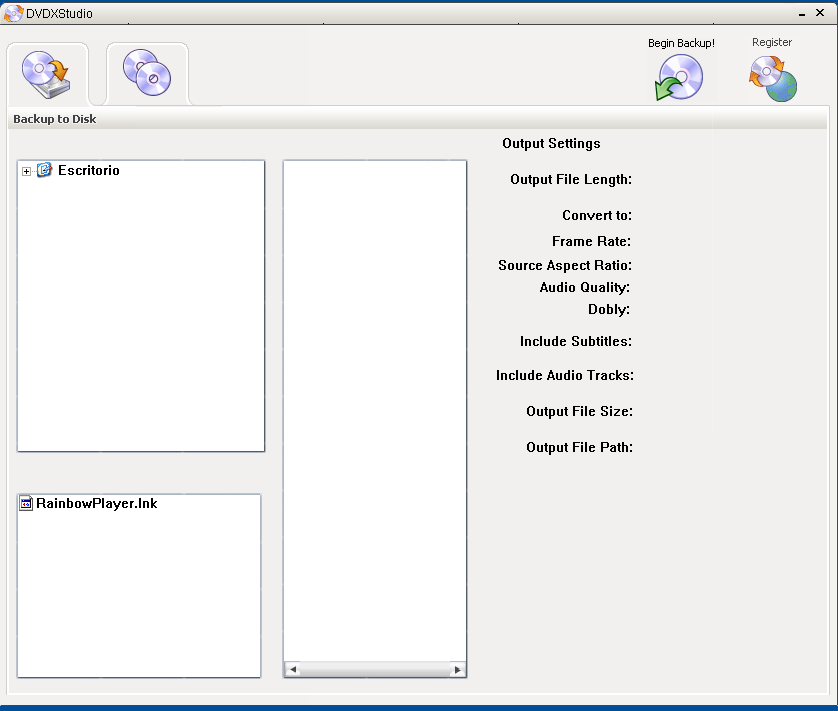The height and width of the screenshot is (711, 838).
Task: Click the Convert to label
Action: [597, 215]
